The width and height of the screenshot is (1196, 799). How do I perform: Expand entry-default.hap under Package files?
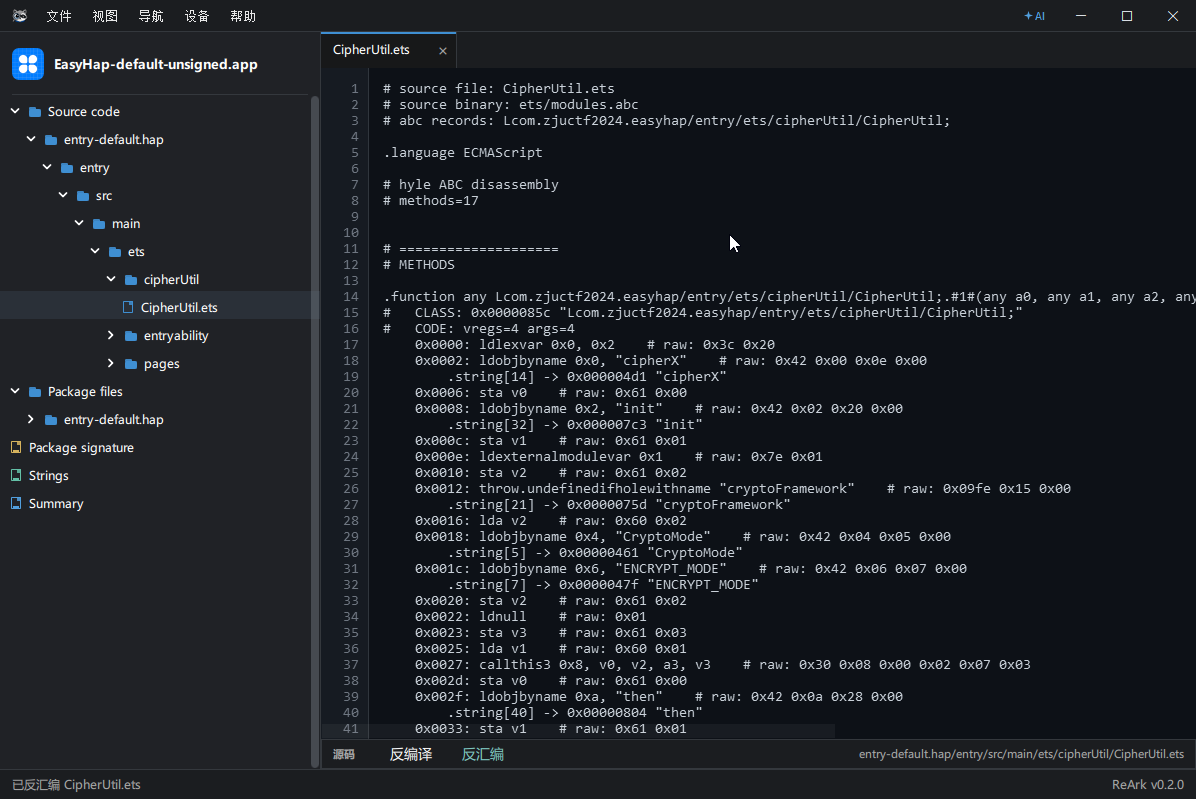click(x=31, y=419)
